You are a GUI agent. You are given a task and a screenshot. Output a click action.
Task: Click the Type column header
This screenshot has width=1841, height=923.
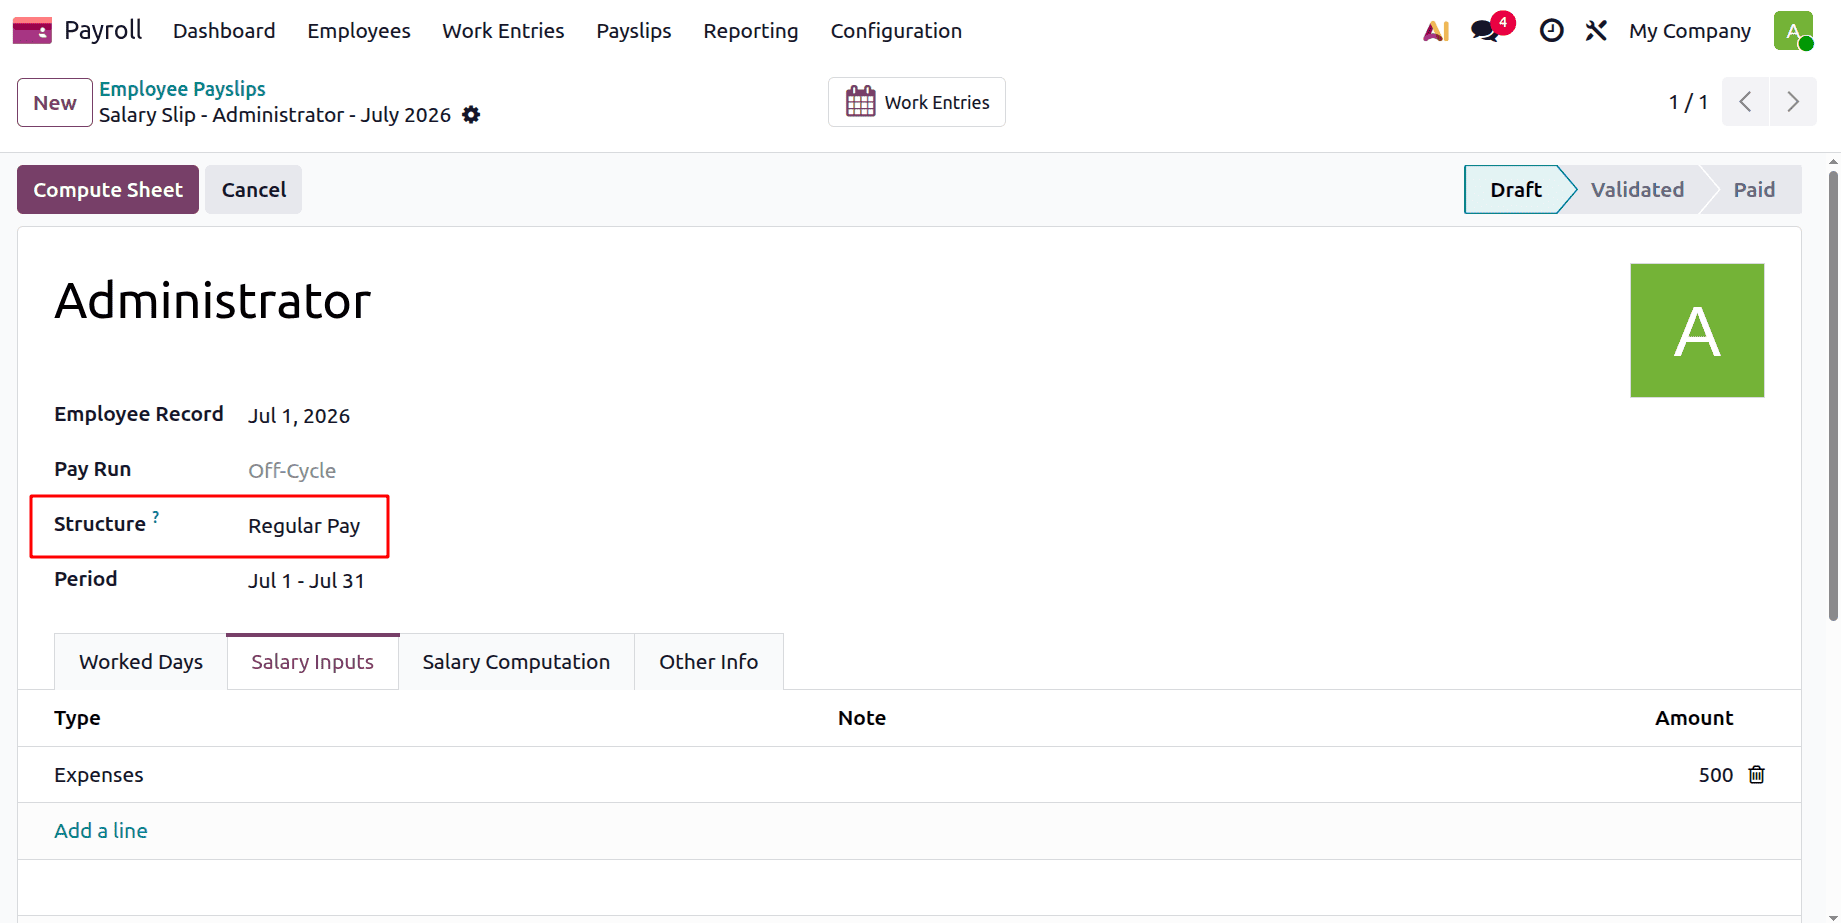(x=77, y=718)
